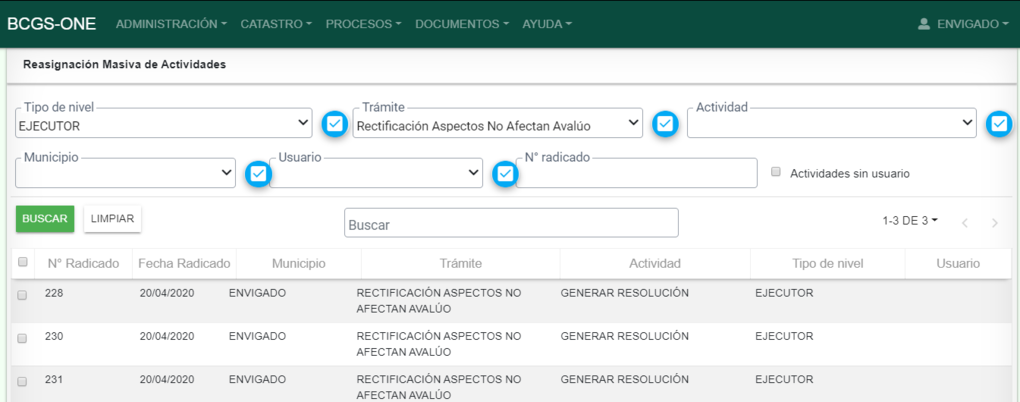Go to next results page arrow
This screenshot has height=402, width=1020.
994,223
